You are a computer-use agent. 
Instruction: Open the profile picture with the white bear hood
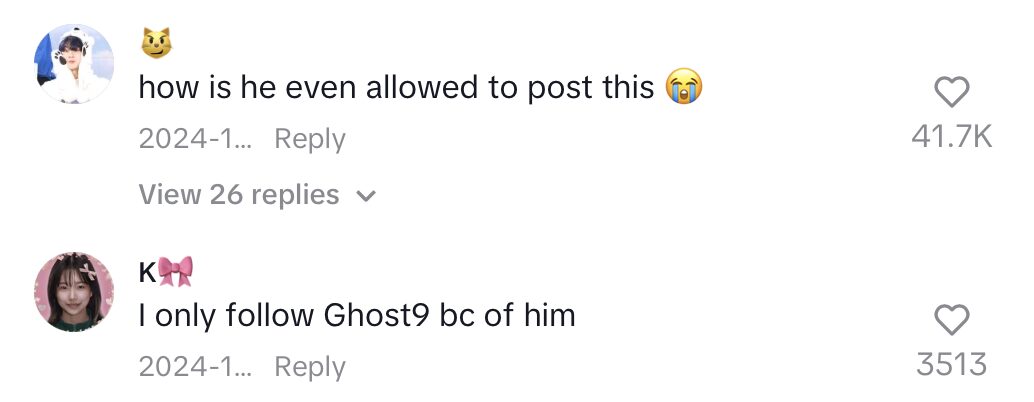(x=74, y=64)
